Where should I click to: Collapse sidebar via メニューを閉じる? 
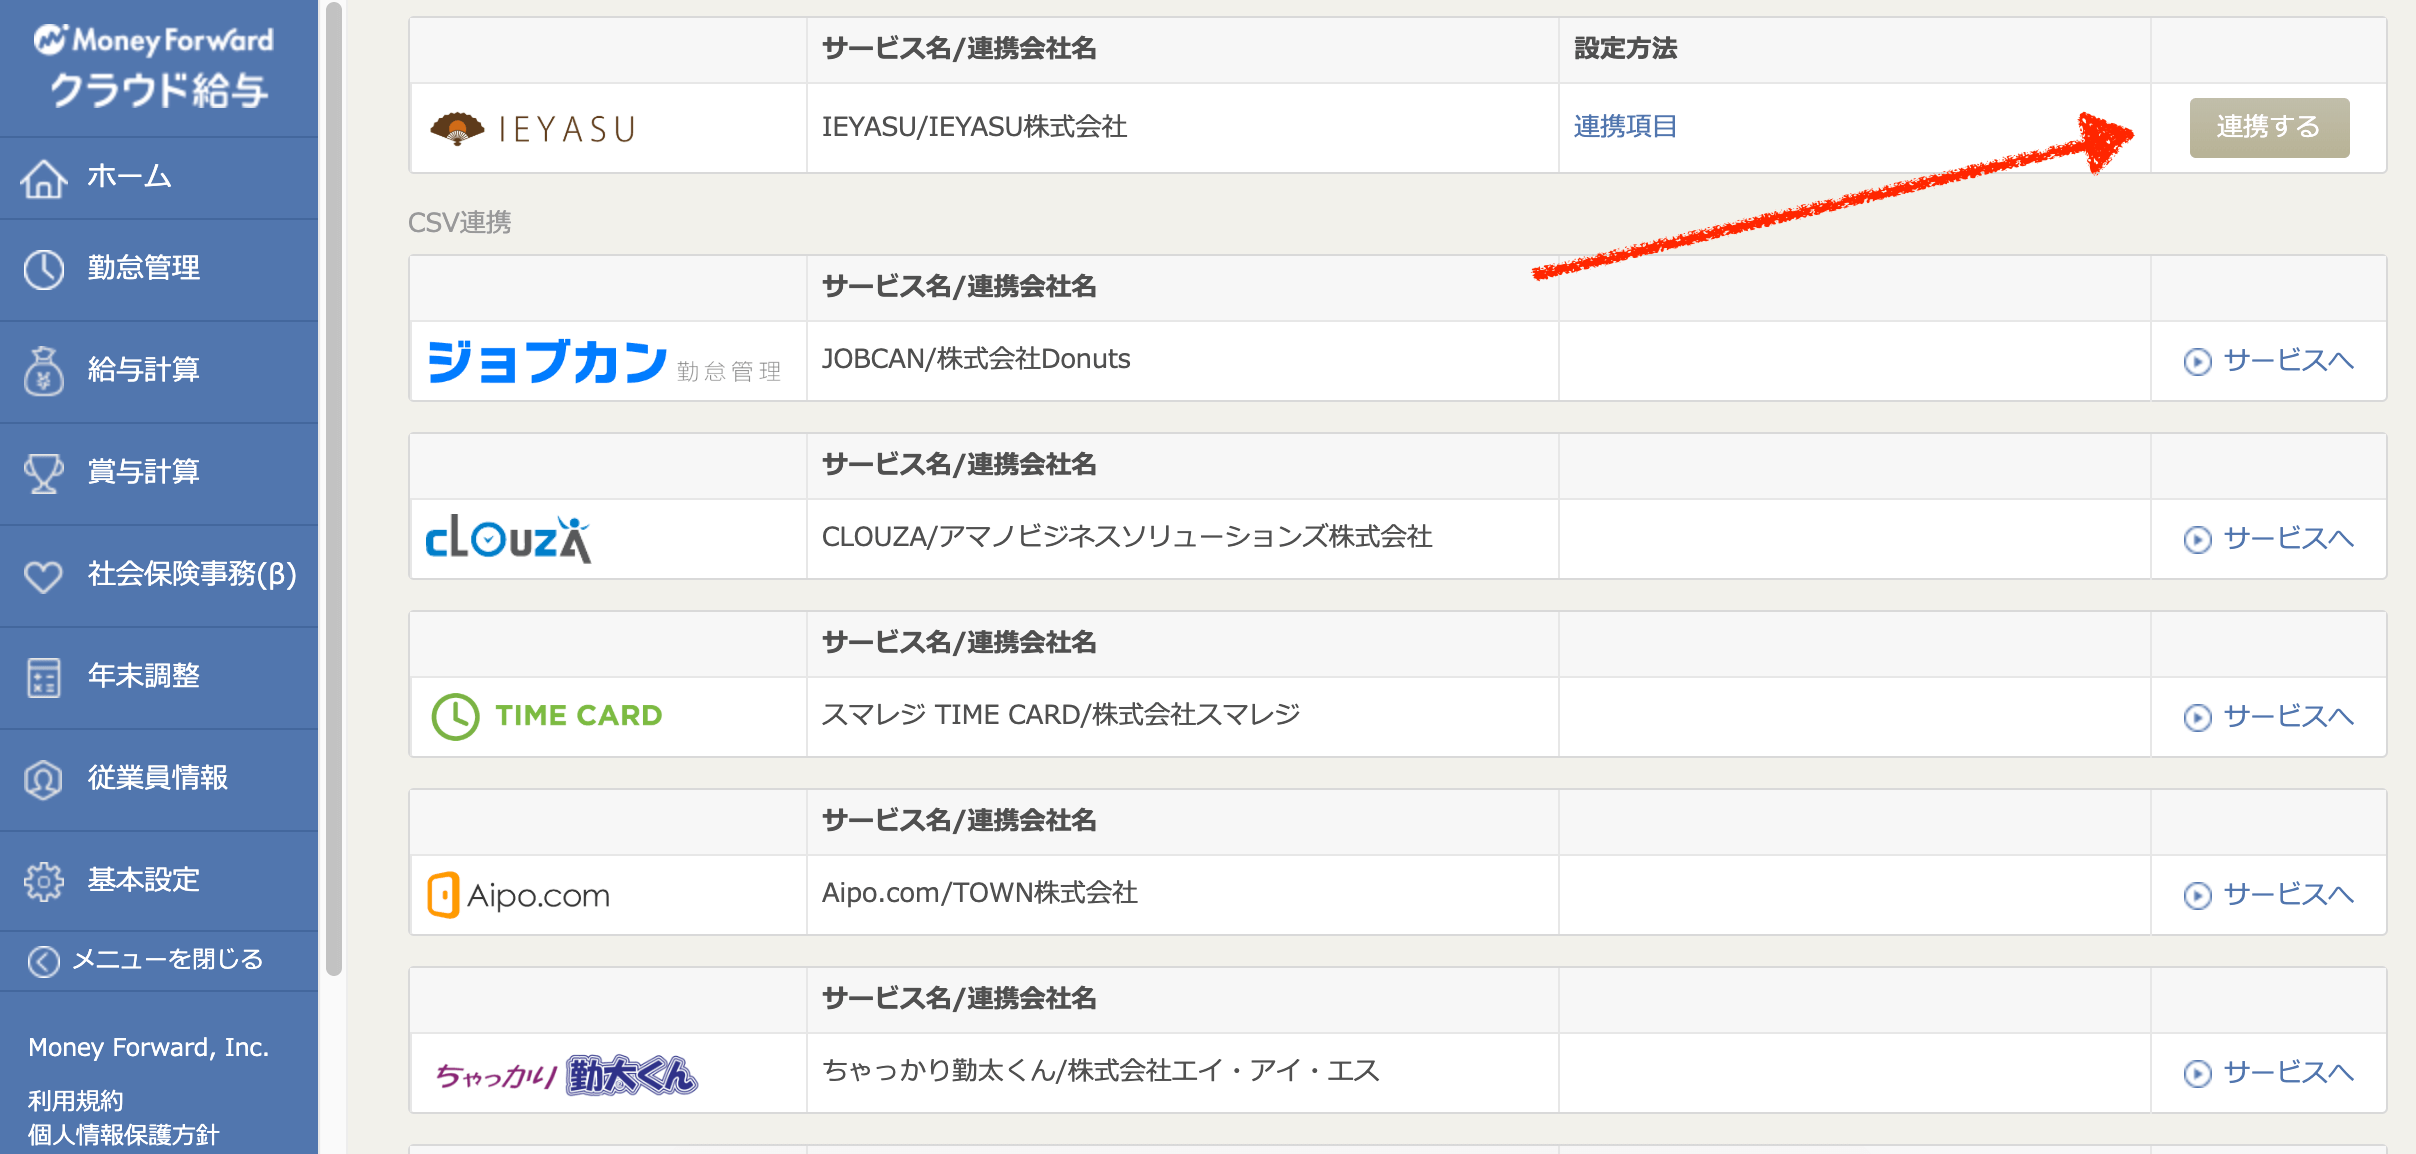(159, 961)
